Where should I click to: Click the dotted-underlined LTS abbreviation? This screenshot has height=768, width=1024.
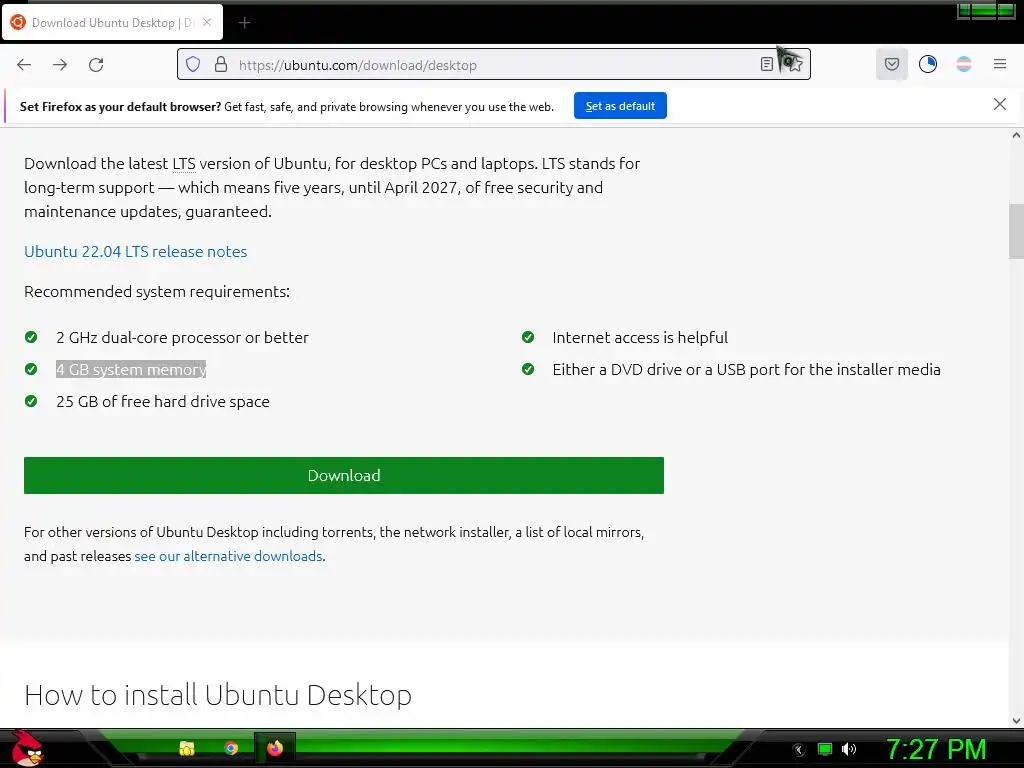pos(184,164)
